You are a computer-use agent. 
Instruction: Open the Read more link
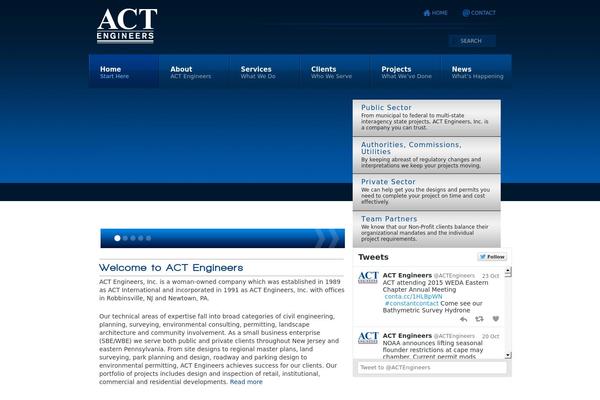click(x=246, y=382)
